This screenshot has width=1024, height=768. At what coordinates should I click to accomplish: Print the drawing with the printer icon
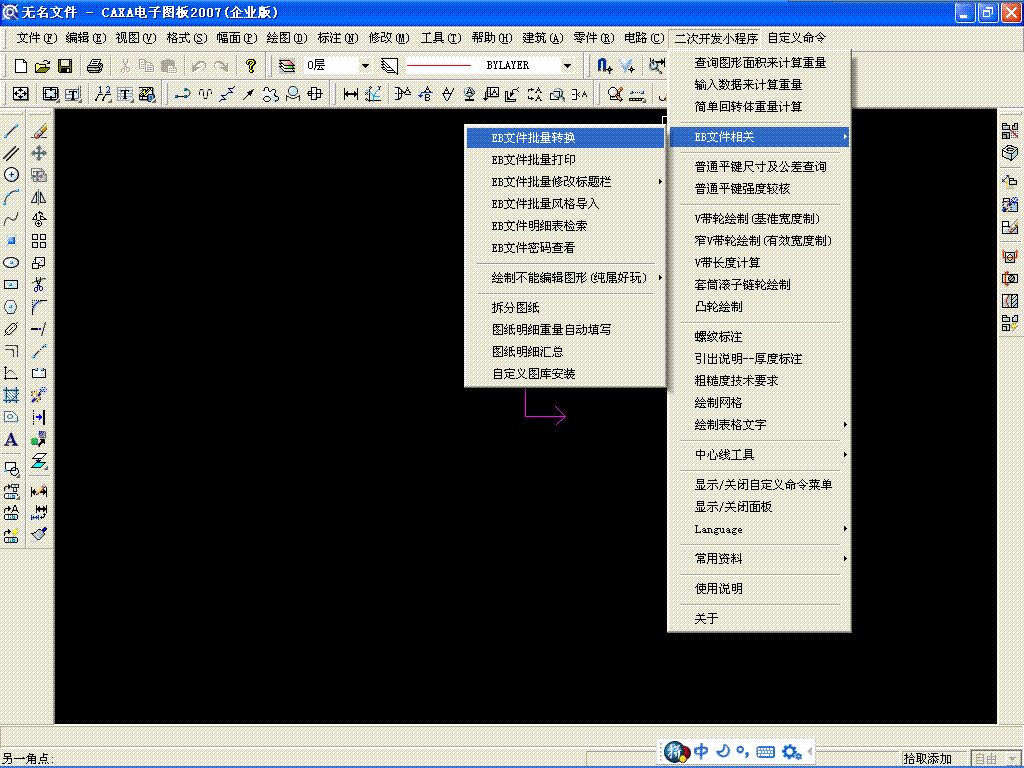coord(95,65)
